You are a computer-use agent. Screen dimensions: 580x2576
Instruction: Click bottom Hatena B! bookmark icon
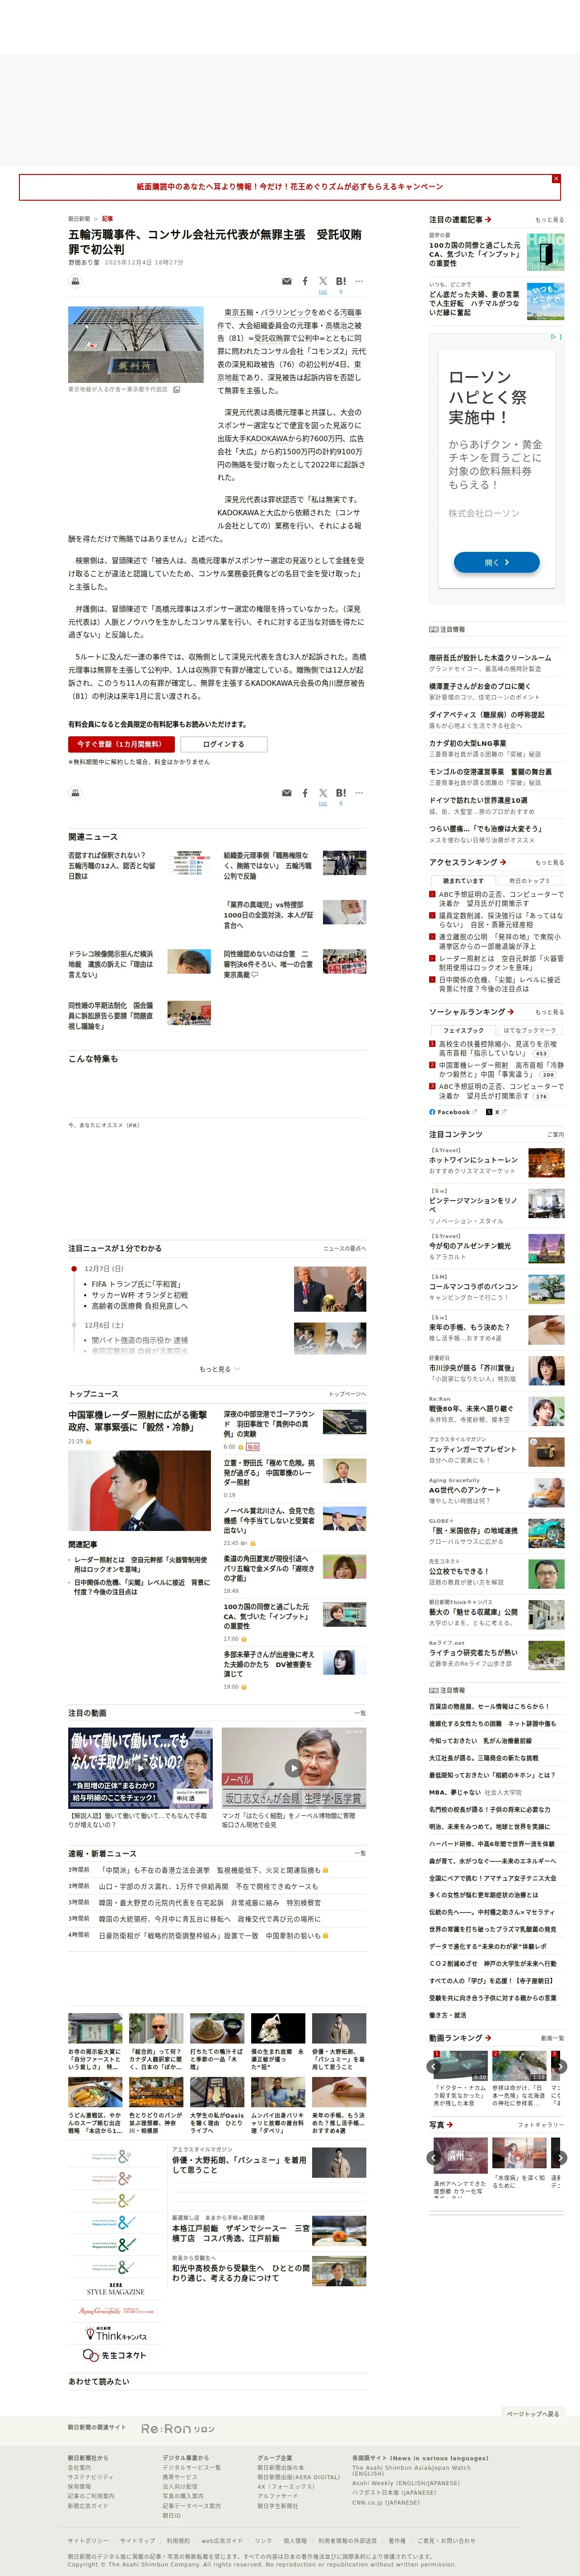pyautogui.click(x=341, y=793)
